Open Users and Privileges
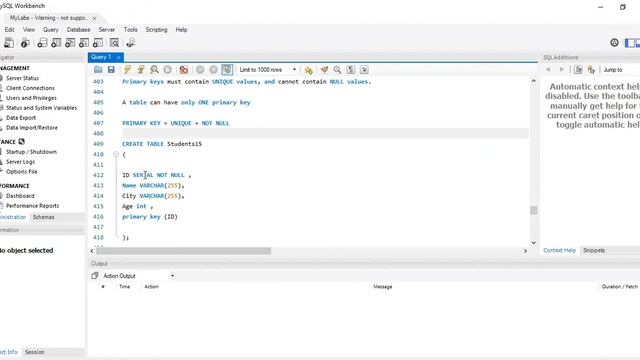640x360 pixels. point(31,98)
